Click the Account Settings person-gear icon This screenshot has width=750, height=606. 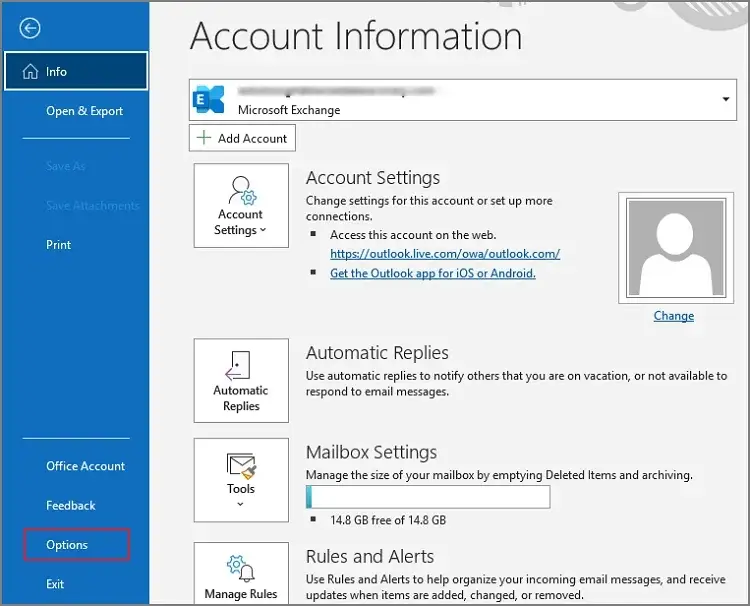click(241, 191)
